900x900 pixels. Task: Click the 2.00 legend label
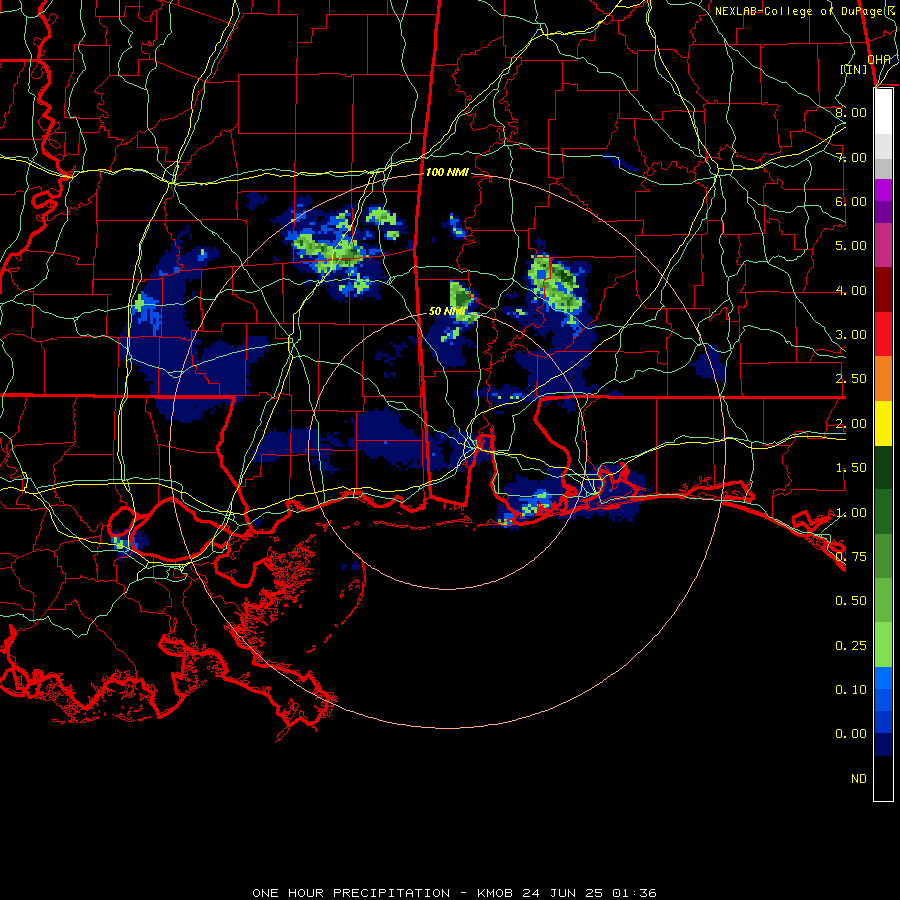(851, 424)
